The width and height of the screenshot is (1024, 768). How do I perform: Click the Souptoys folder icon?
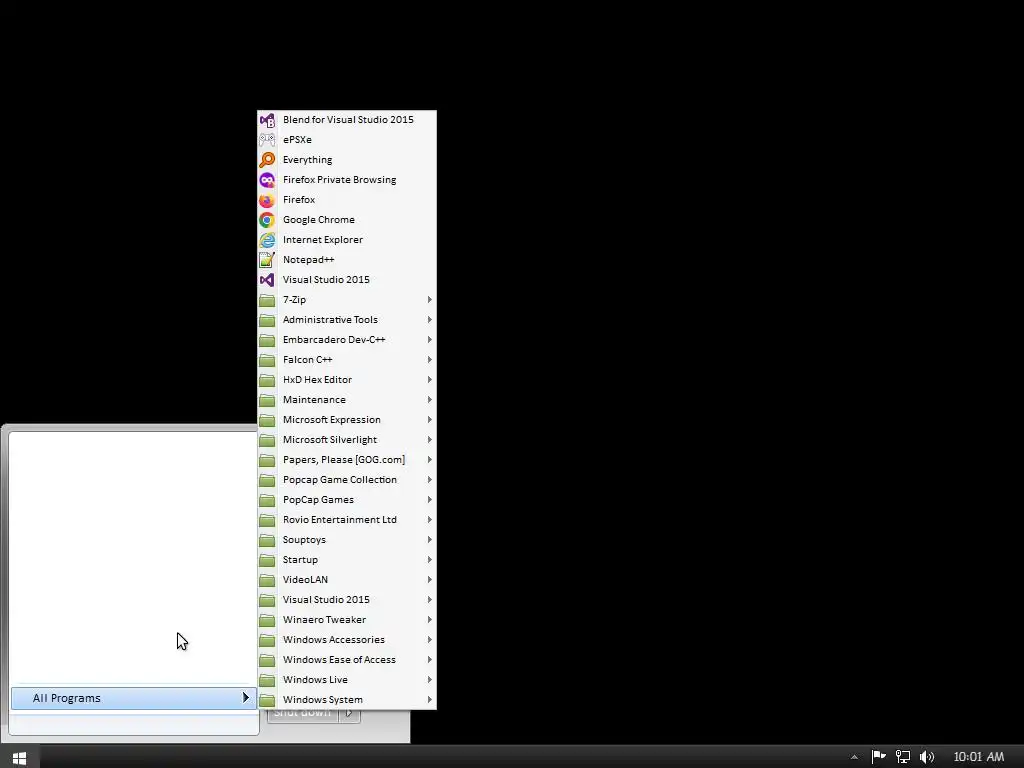(x=267, y=540)
